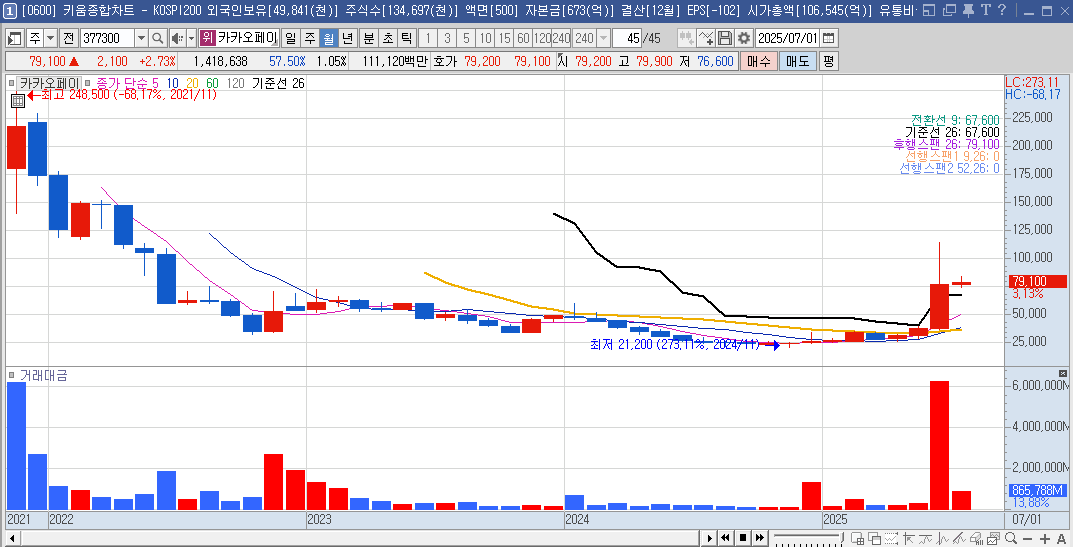The width and height of the screenshot is (1073, 547).
Task: Select the 15 interval button
Action: (504, 38)
